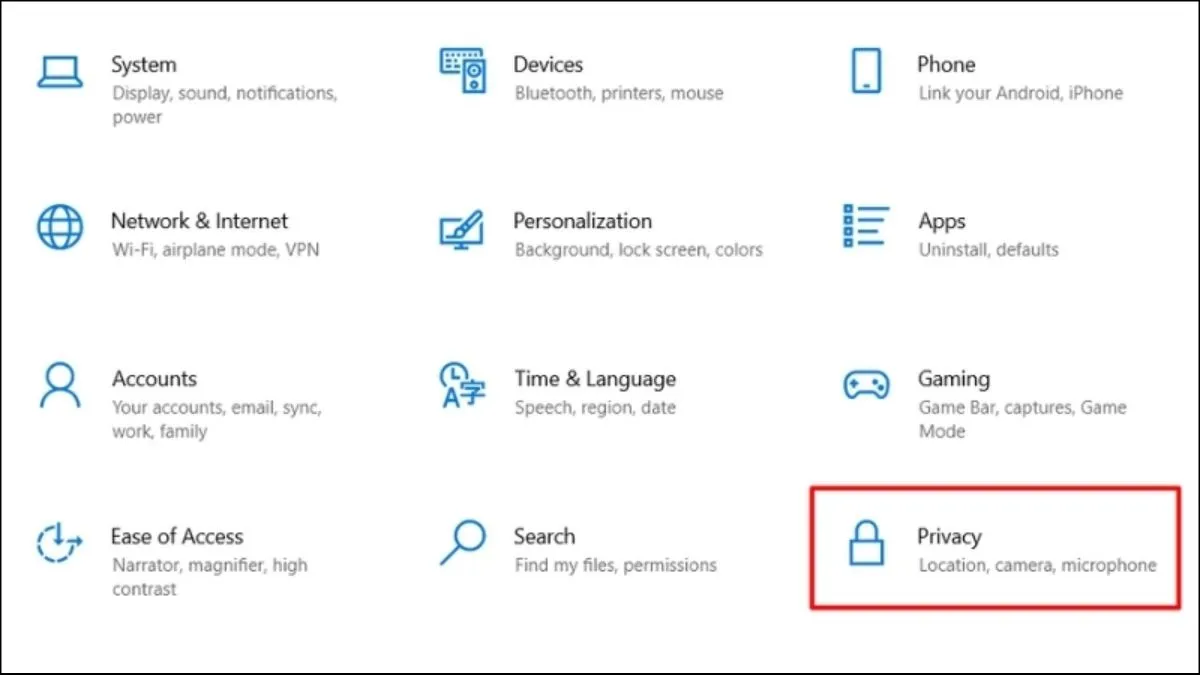Select the Gaming category heading
Image resolution: width=1200 pixels, height=675 pixels.
954,379
